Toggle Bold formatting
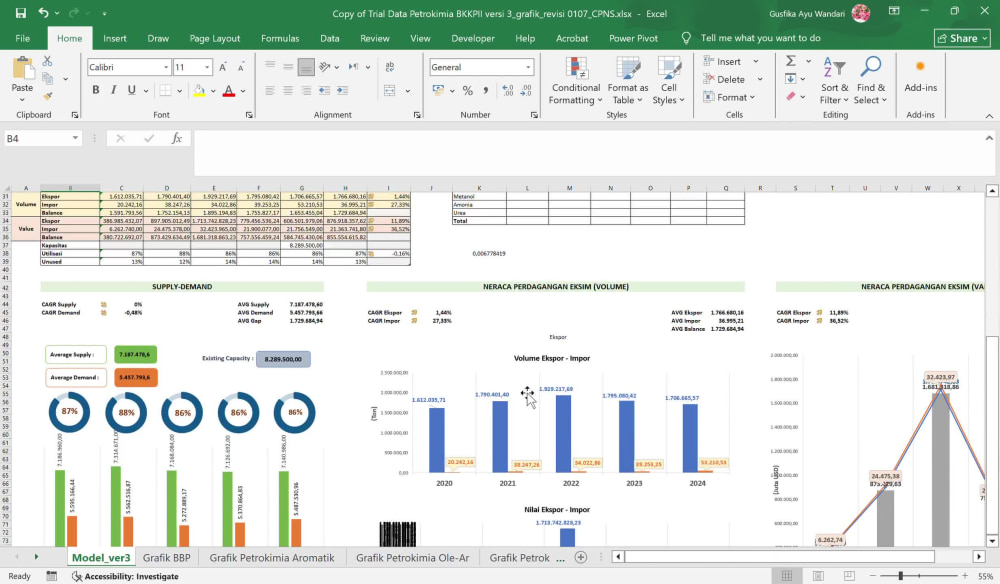The width and height of the screenshot is (1000, 584). (x=96, y=90)
